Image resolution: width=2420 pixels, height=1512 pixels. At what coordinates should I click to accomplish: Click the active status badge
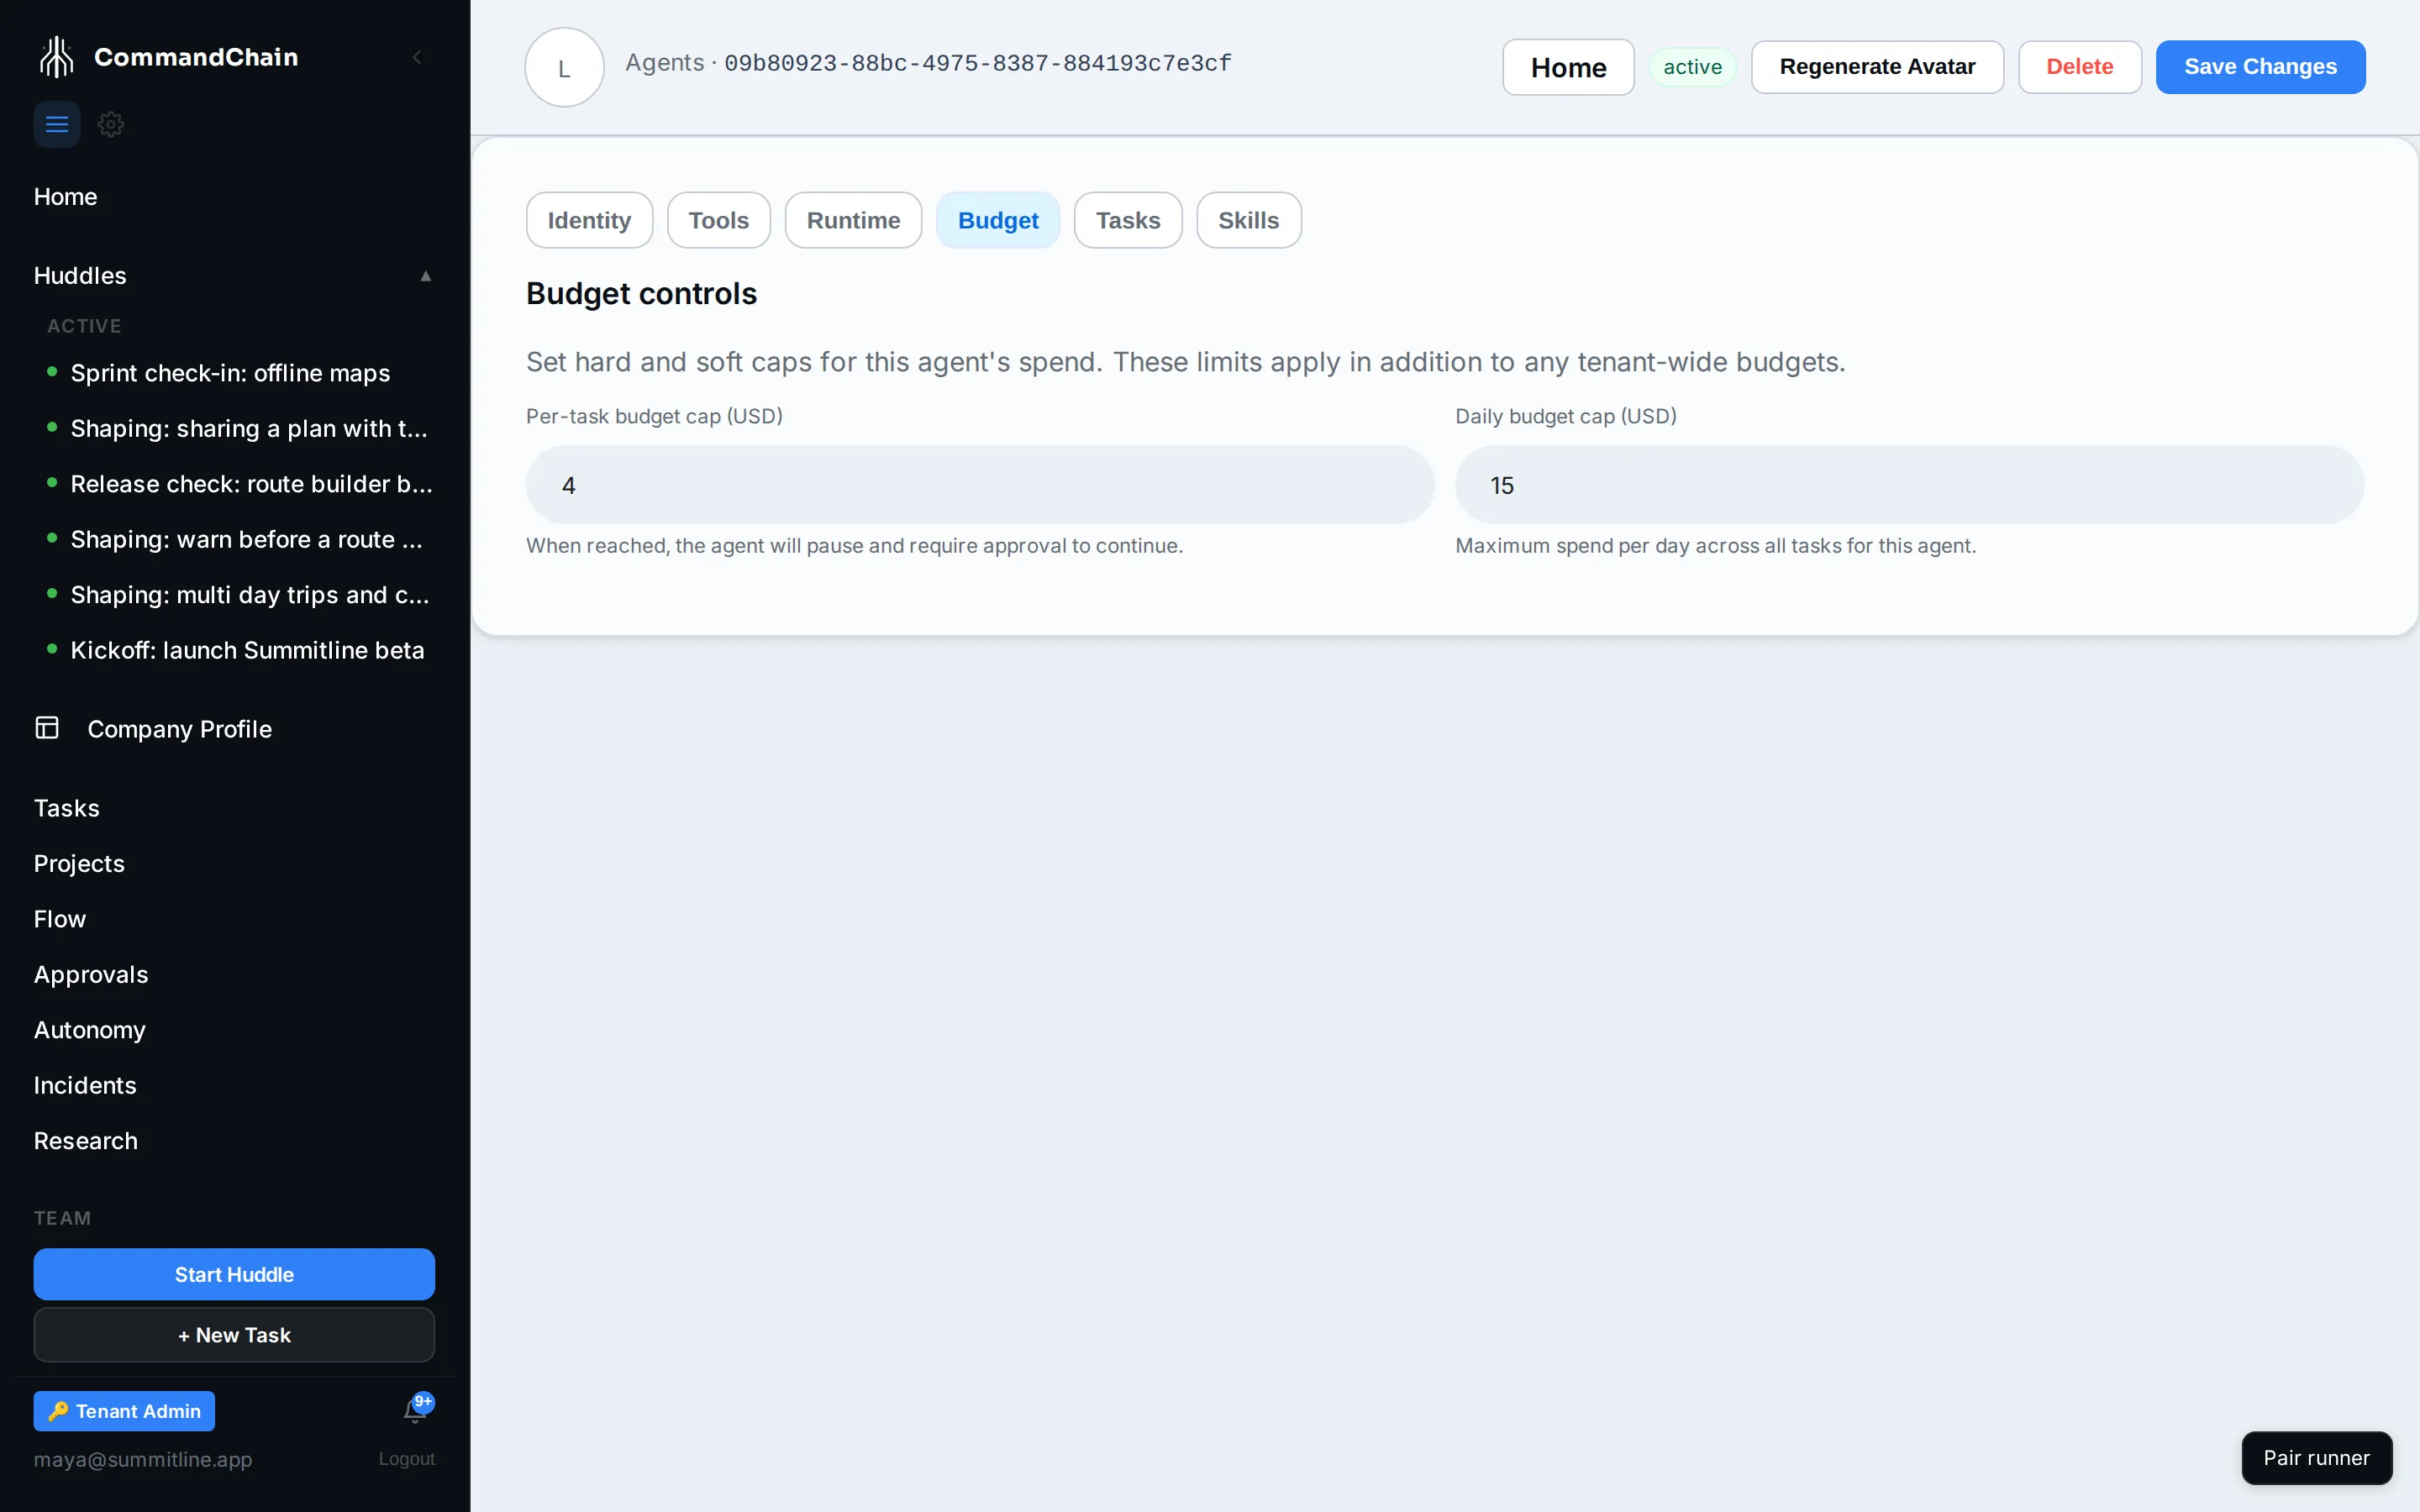1692,67
